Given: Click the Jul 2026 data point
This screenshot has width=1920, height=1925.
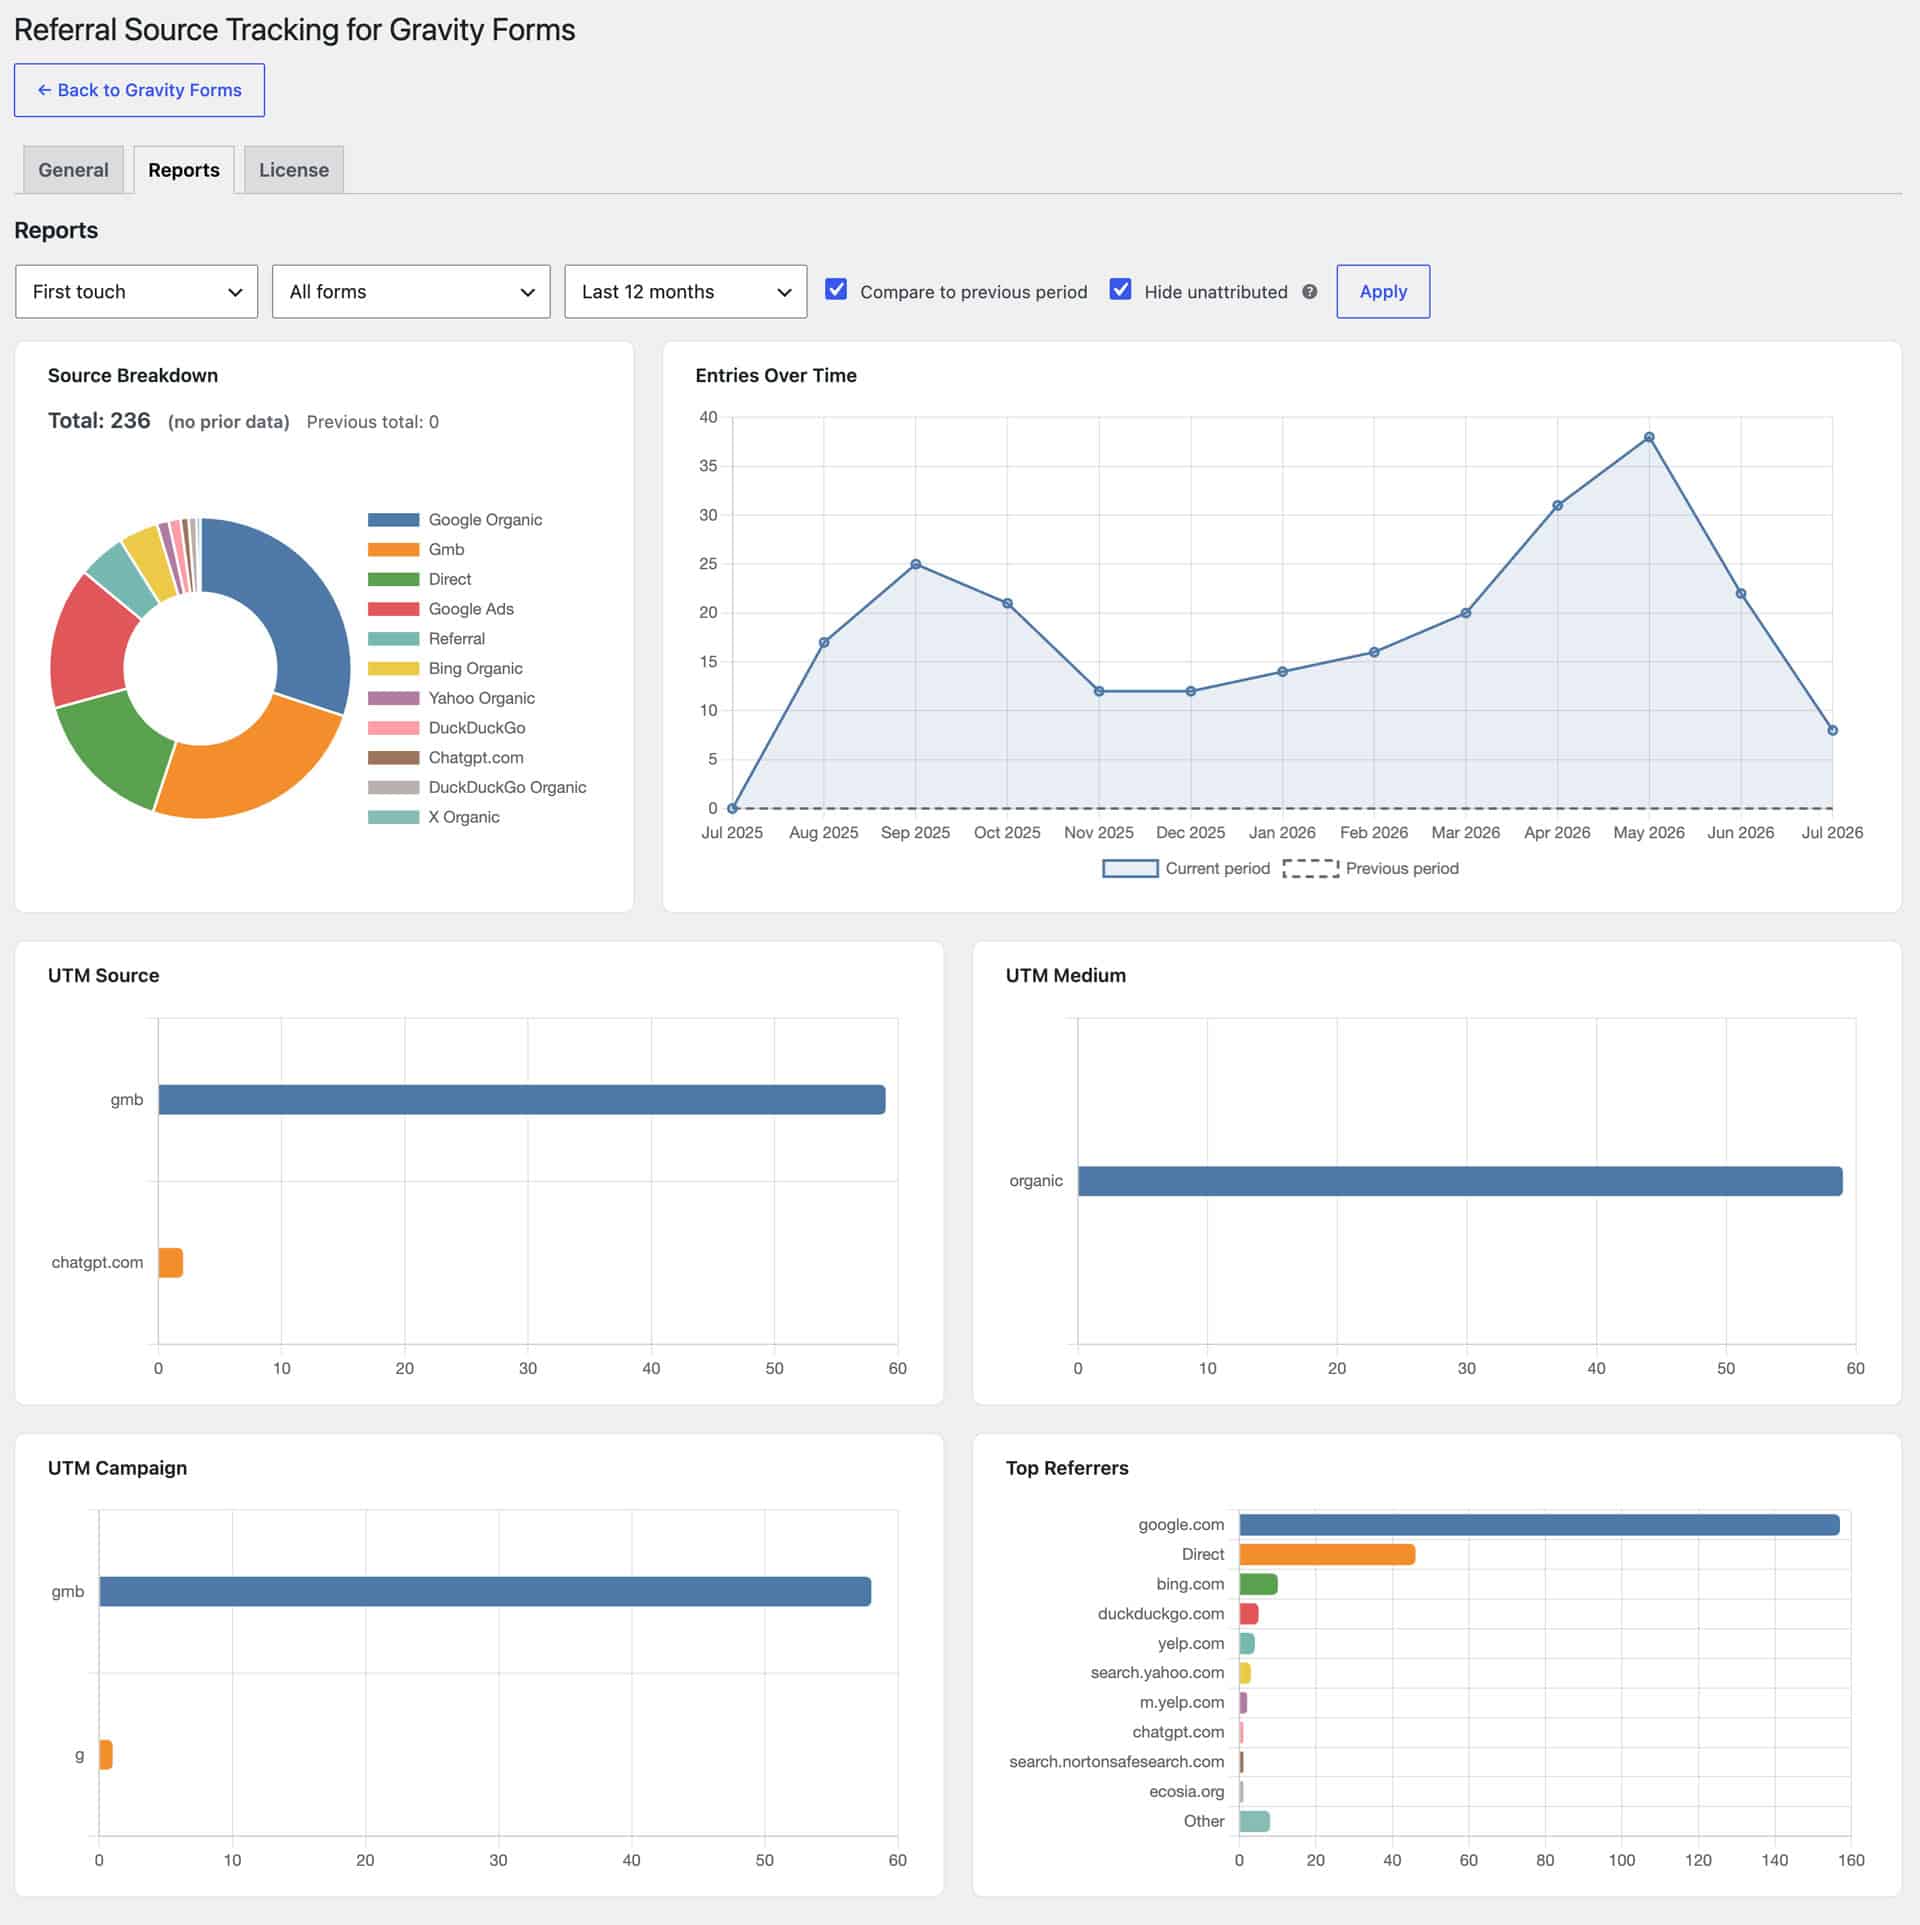Looking at the screenshot, I should (1832, 730).
